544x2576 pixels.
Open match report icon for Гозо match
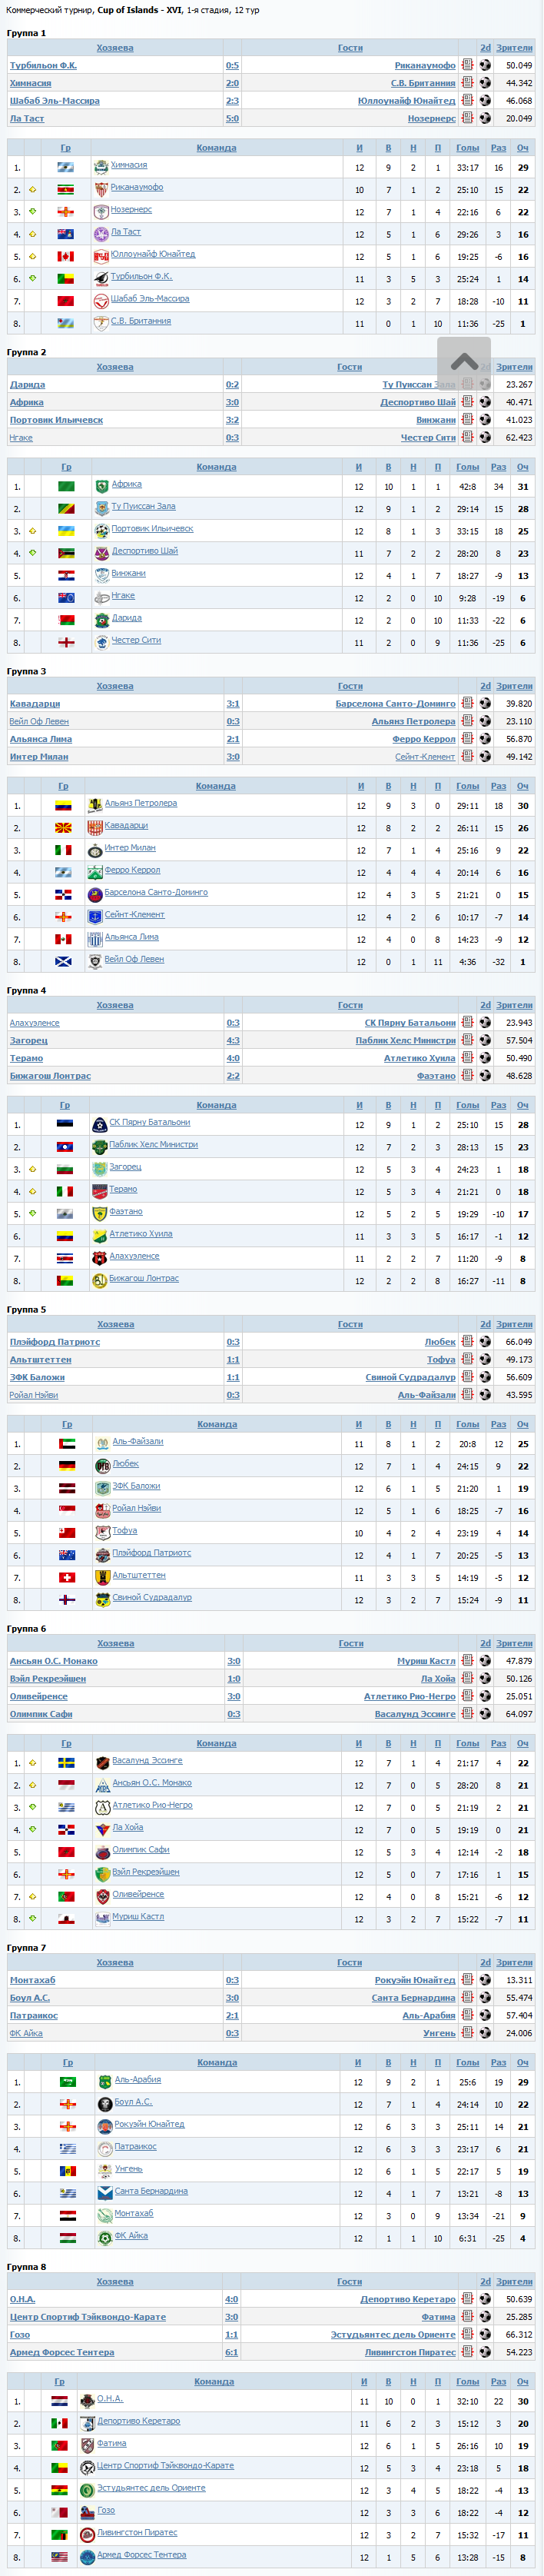click(x=467, y=2334)
